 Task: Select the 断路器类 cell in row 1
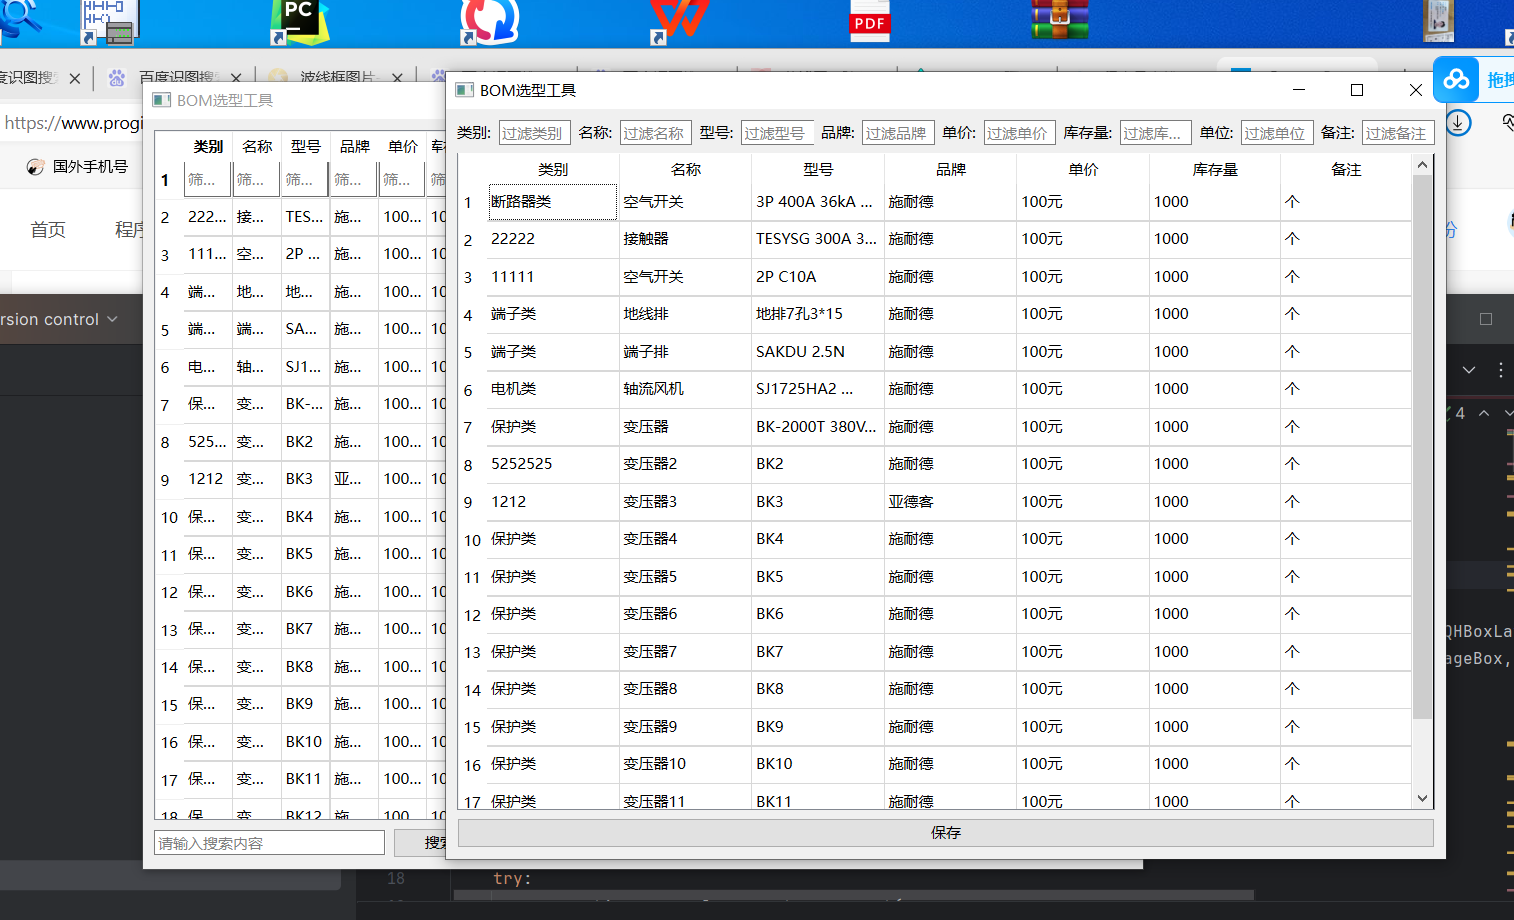point(553,202)
